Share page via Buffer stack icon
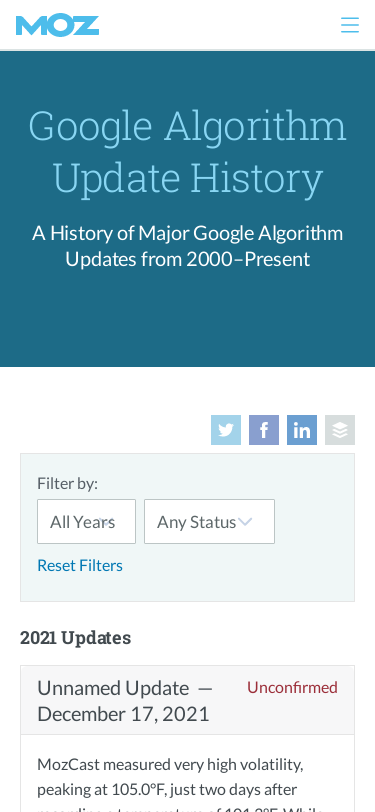Screen dimensions: 375x812 pos(340,430)
